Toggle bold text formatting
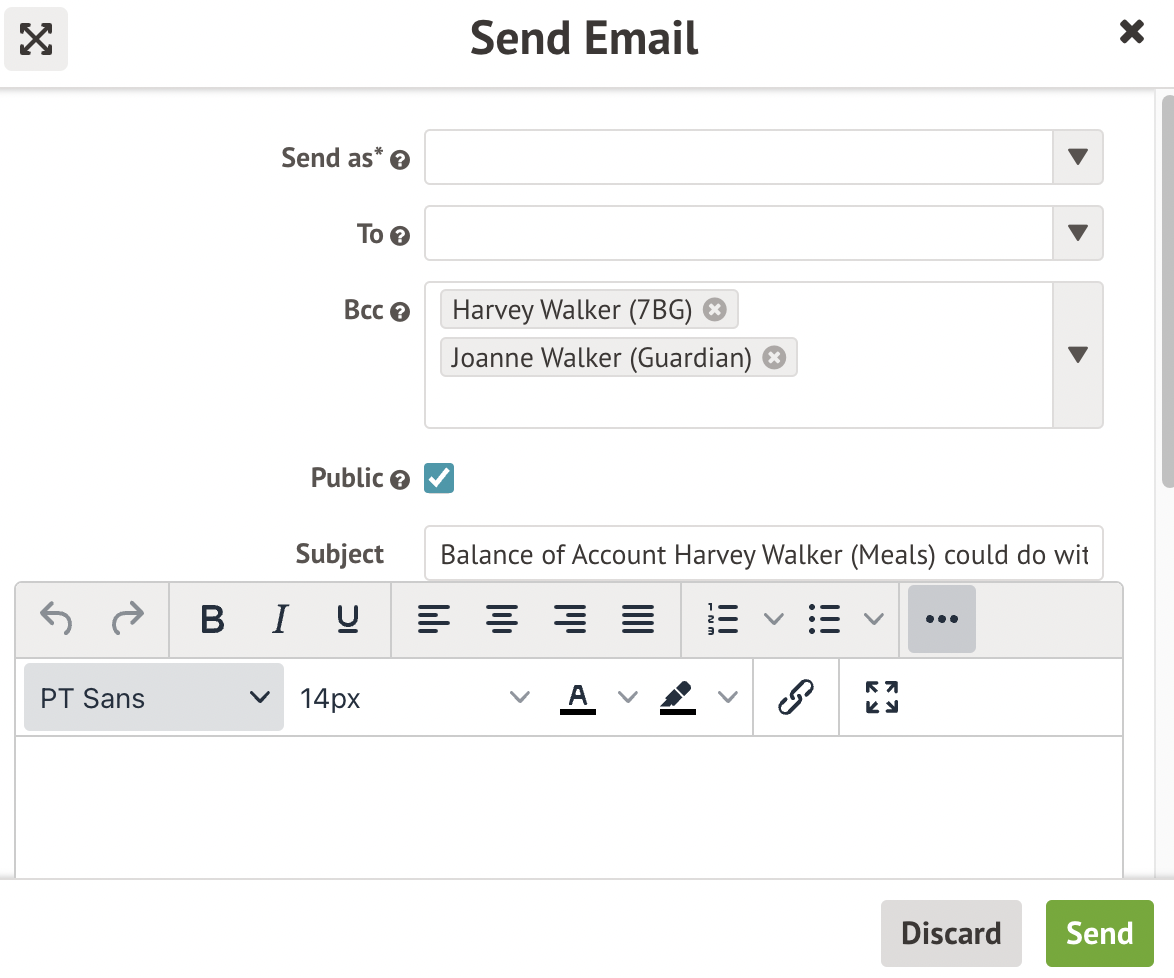Image resolution: width=1174 pixels, height=978 pixels. (212, 620)
